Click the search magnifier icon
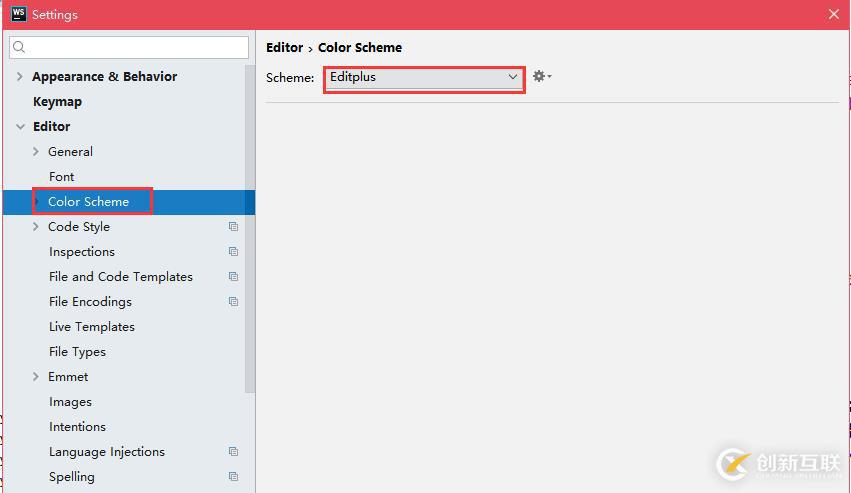Image resolution: width=851 pixels, height=493 pixels. coord(19,47)
